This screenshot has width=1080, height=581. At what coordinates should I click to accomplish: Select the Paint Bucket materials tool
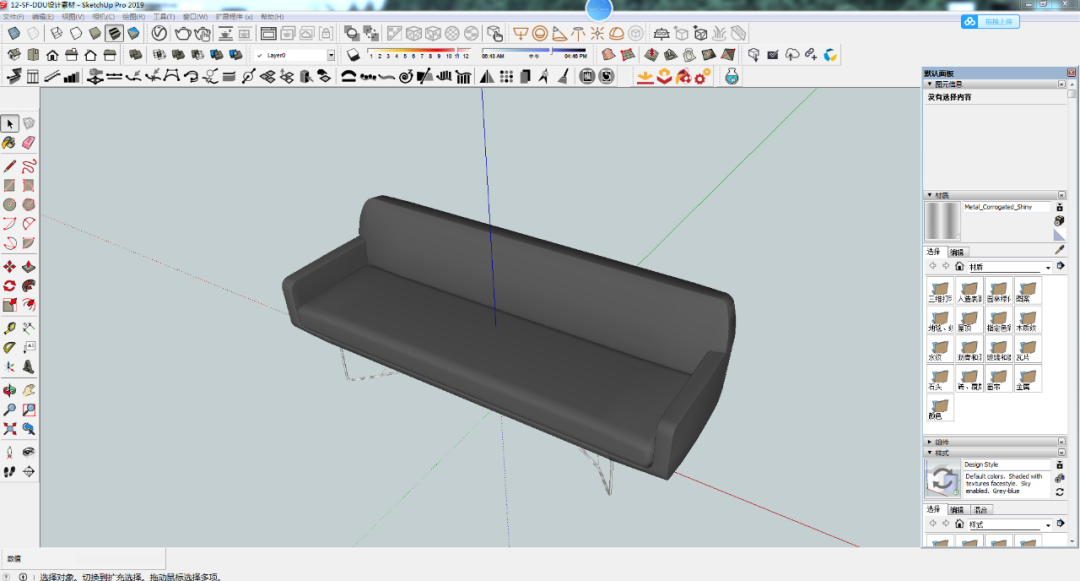(x=8, y=142)
